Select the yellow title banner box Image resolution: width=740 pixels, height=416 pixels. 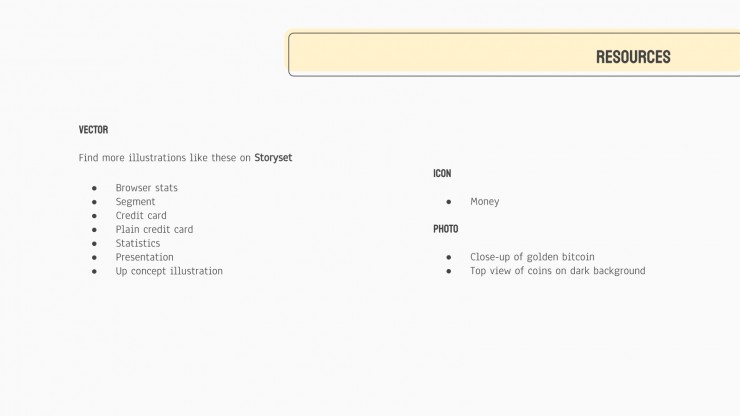pyautogui.click(x=514, y=54)
